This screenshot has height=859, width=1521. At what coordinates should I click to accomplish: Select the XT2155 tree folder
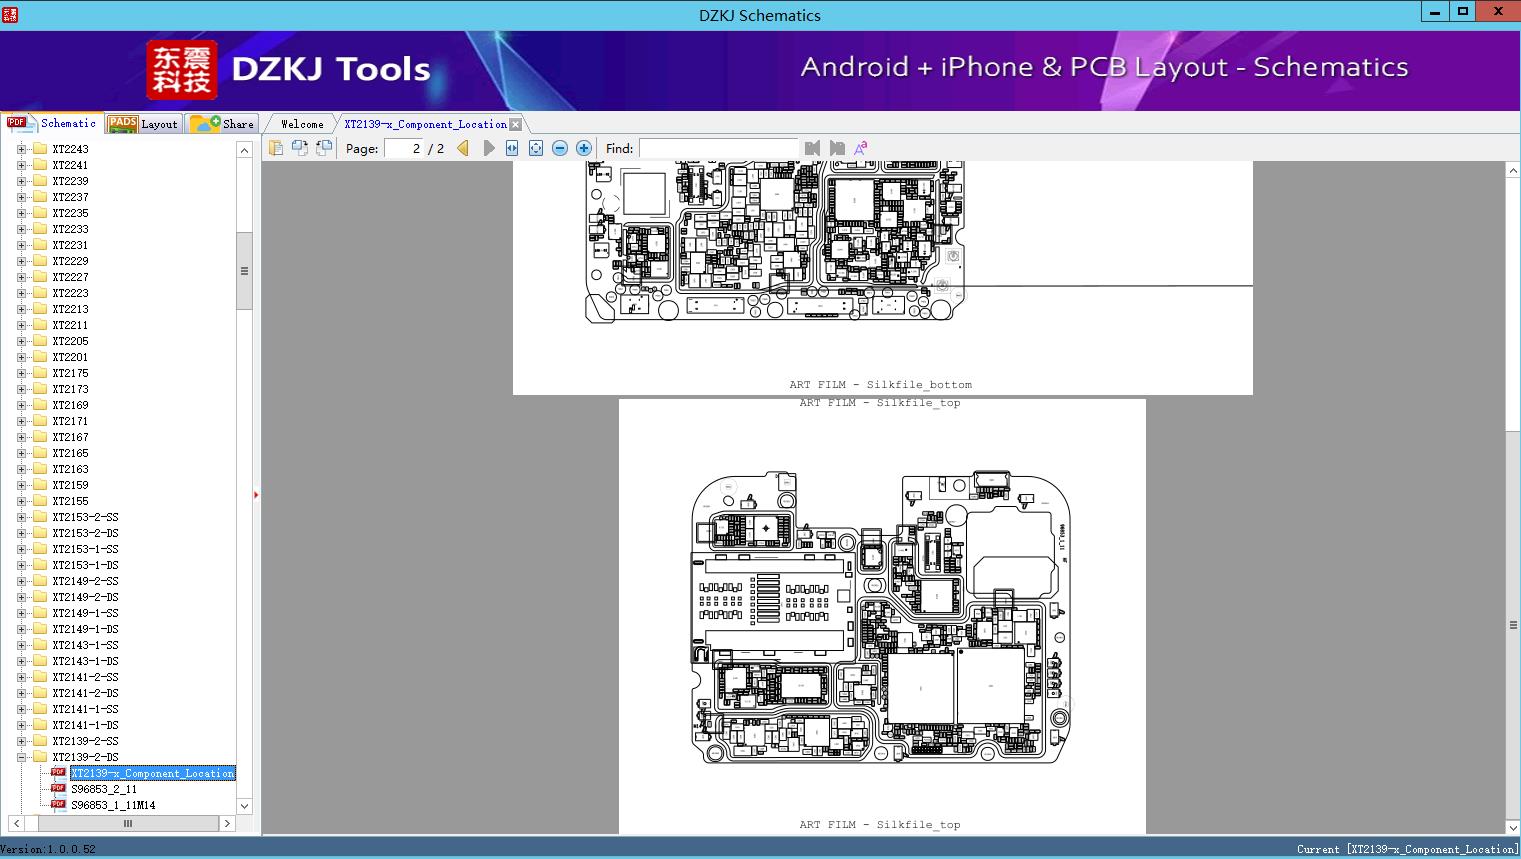pyautogui.click(x=70, y=501)
